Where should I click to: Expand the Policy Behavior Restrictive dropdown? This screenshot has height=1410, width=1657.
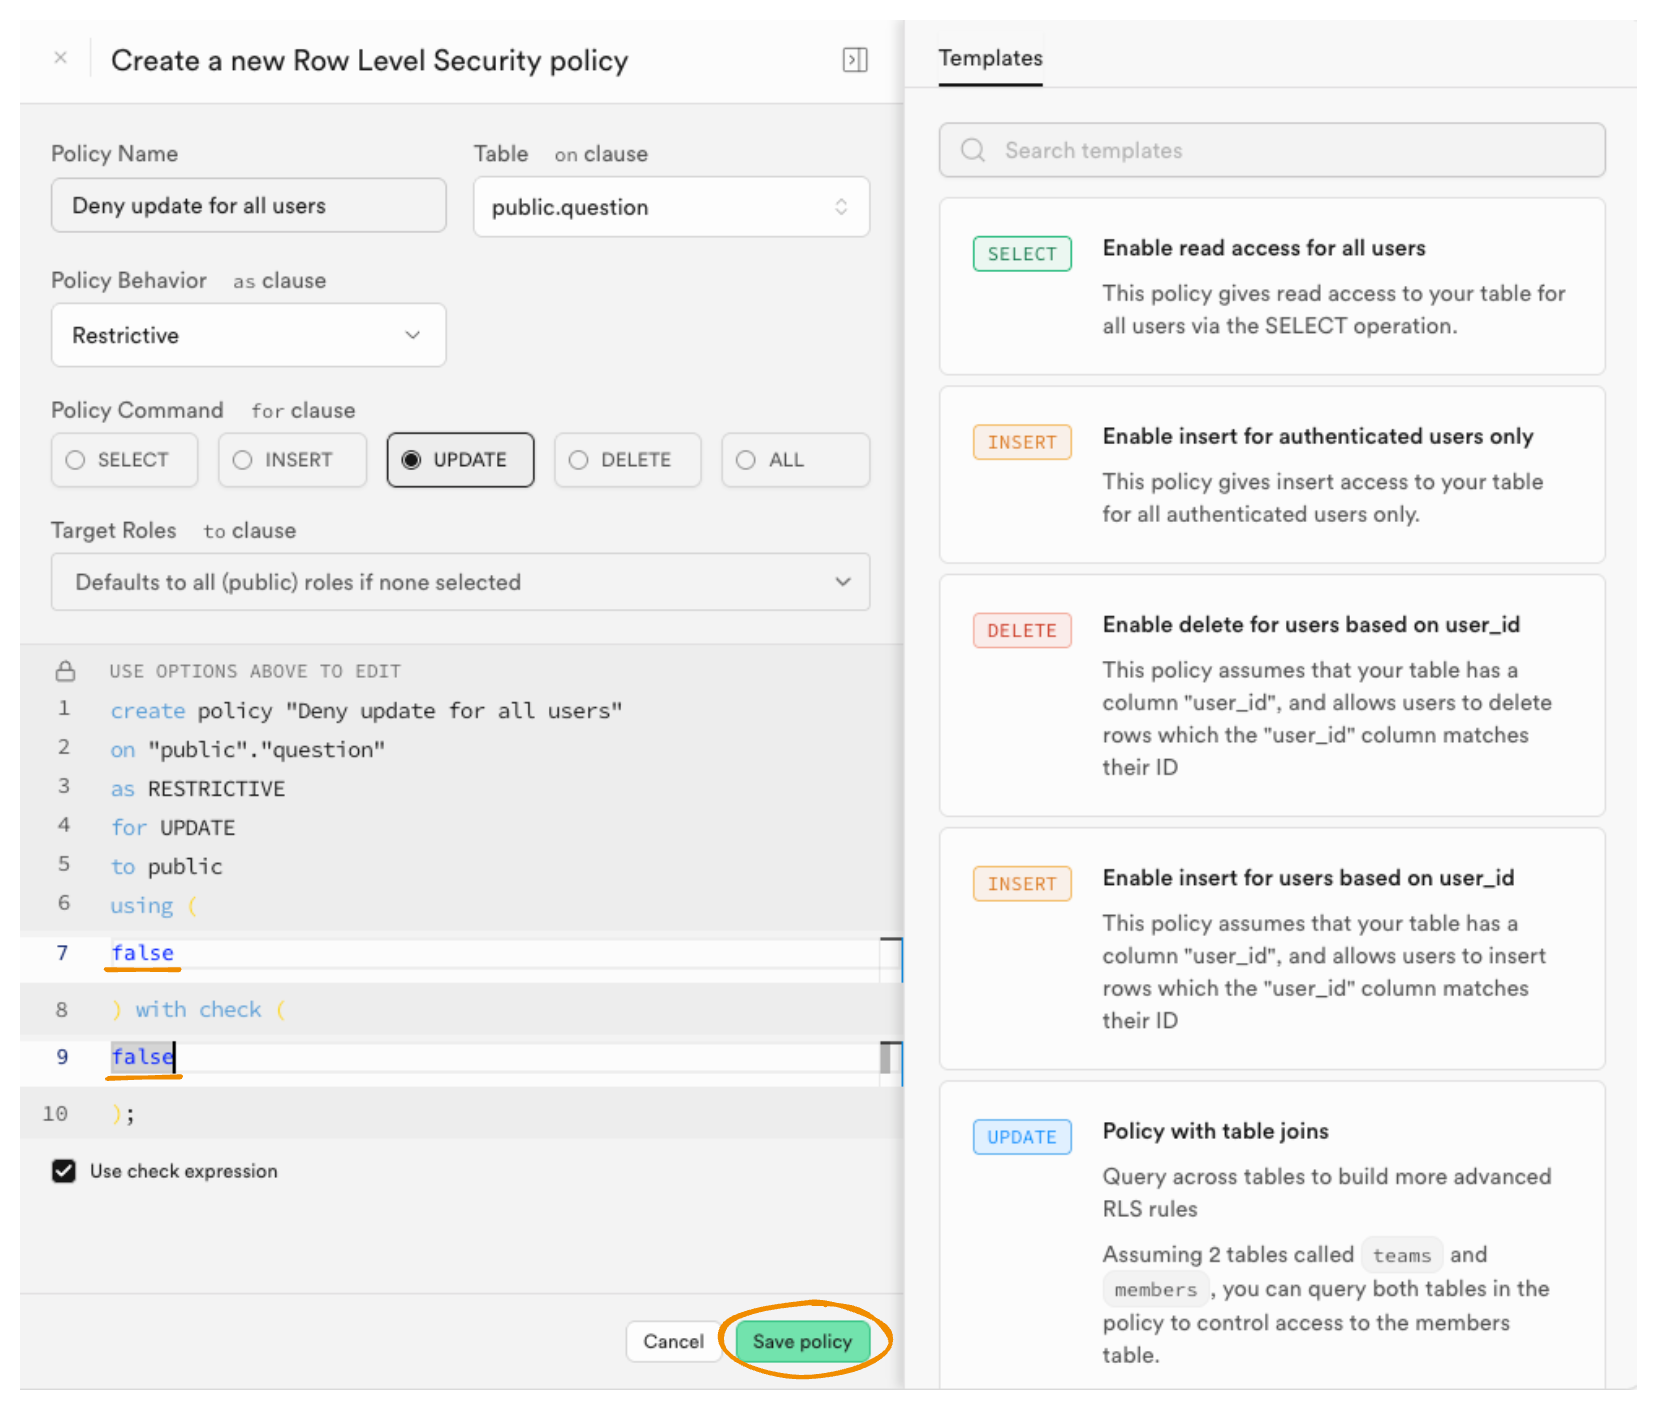click(x=248, y=335)
